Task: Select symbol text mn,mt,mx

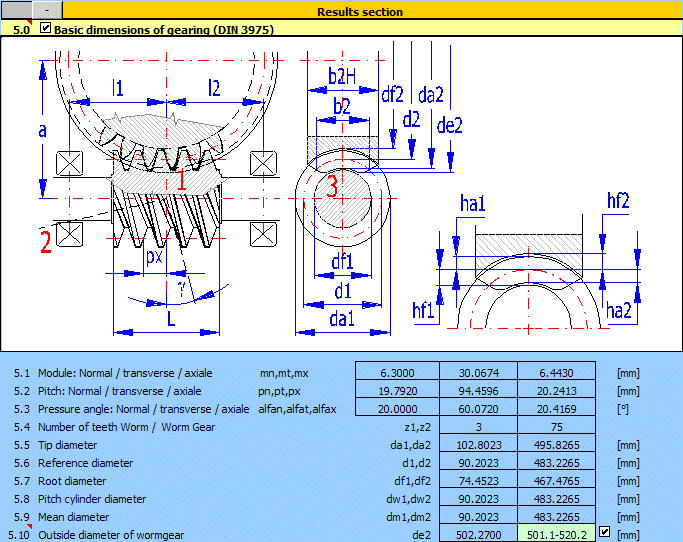Action: pos(284,373)
